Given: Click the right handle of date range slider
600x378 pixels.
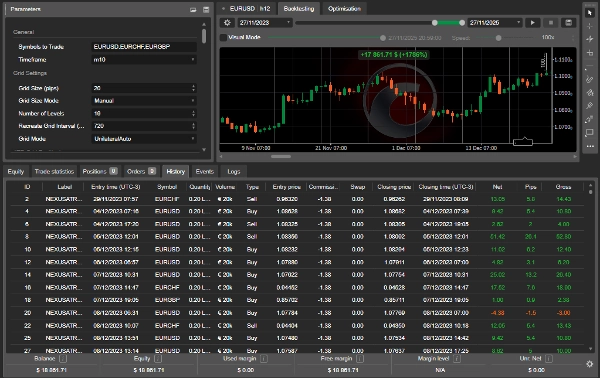Looking at the screenshot, I should tap(462, 23).
